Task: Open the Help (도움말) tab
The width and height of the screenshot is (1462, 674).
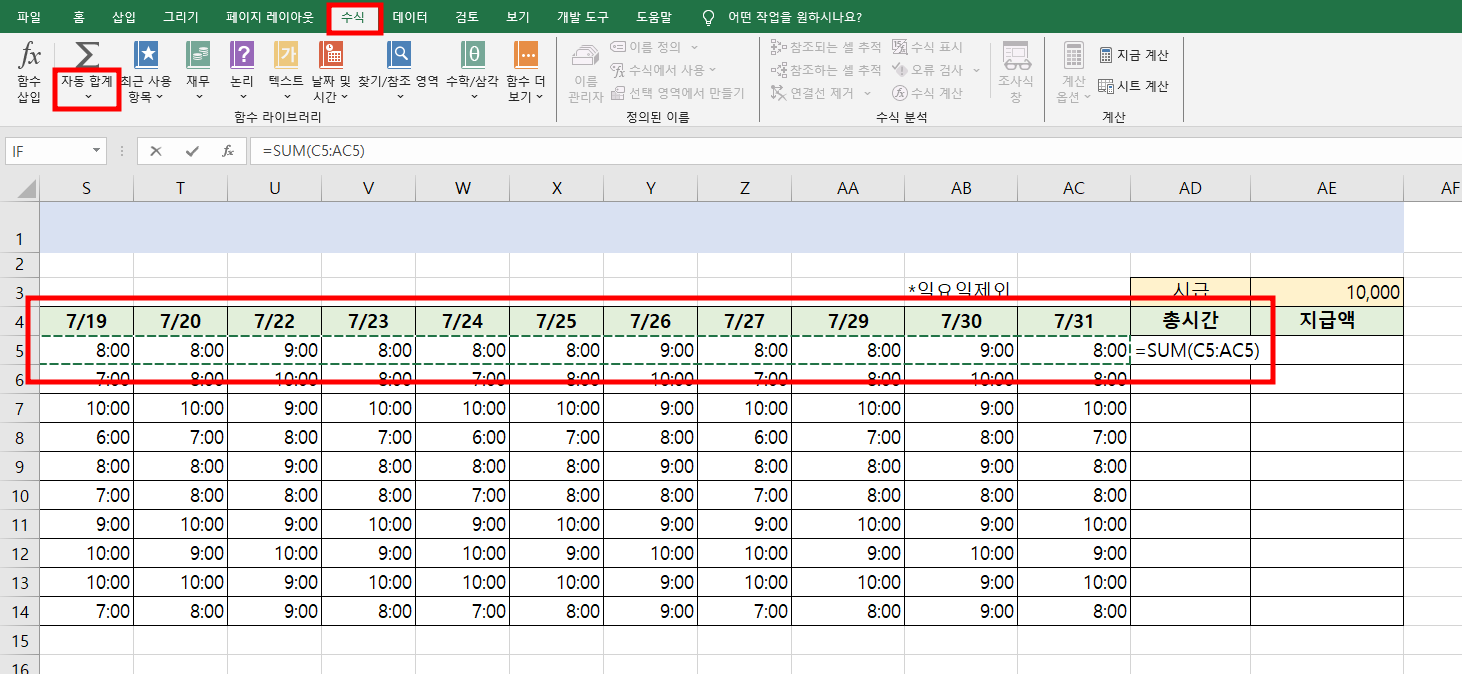Action: pos(654,17)
